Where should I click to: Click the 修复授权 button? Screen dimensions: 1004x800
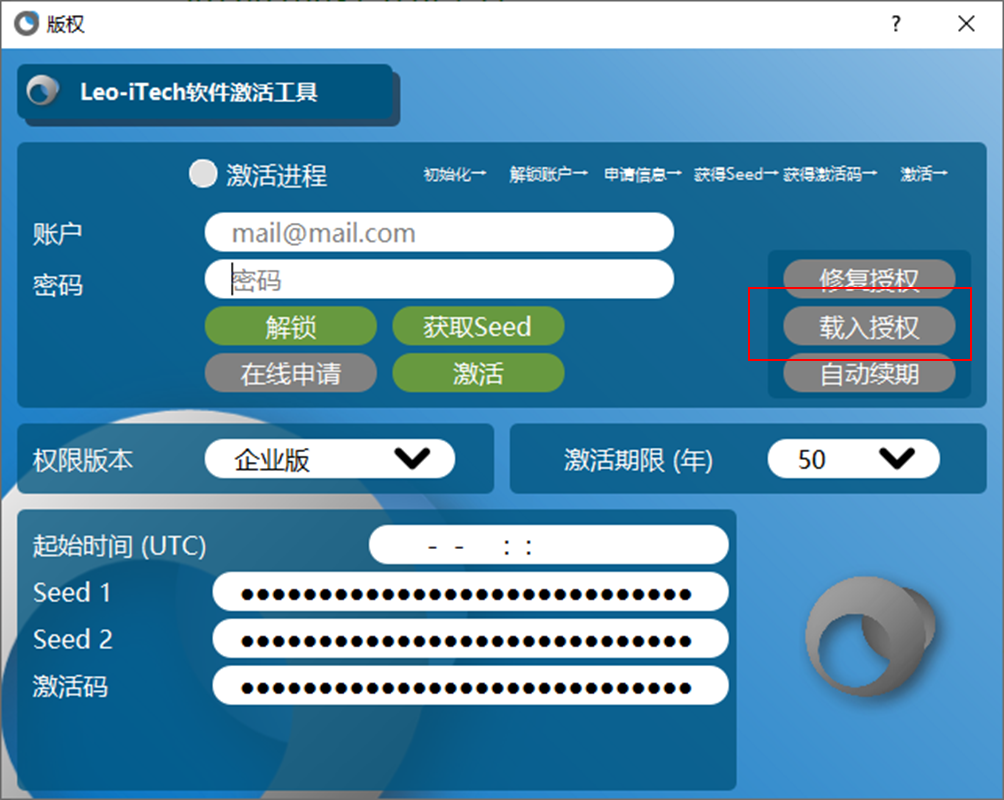(868, 279)
